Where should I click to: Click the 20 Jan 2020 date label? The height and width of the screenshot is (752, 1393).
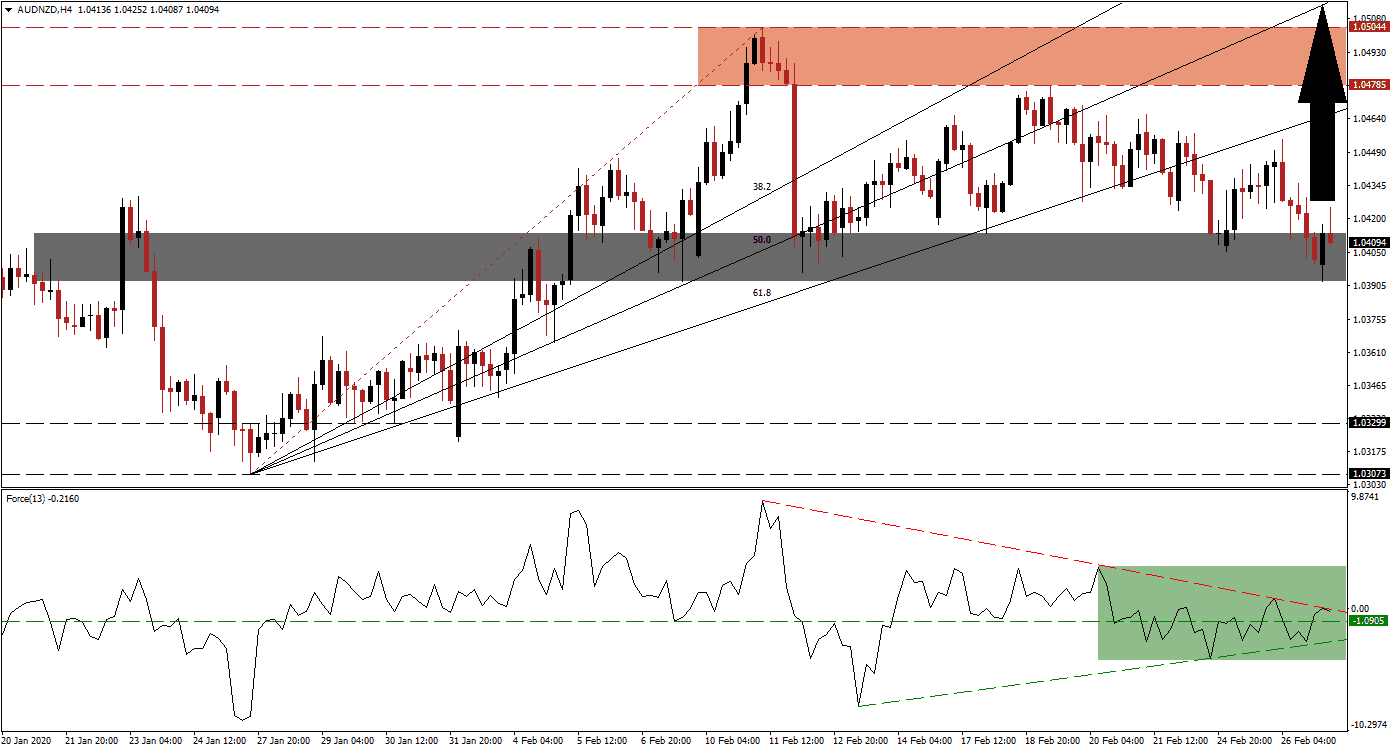[27, 741]
